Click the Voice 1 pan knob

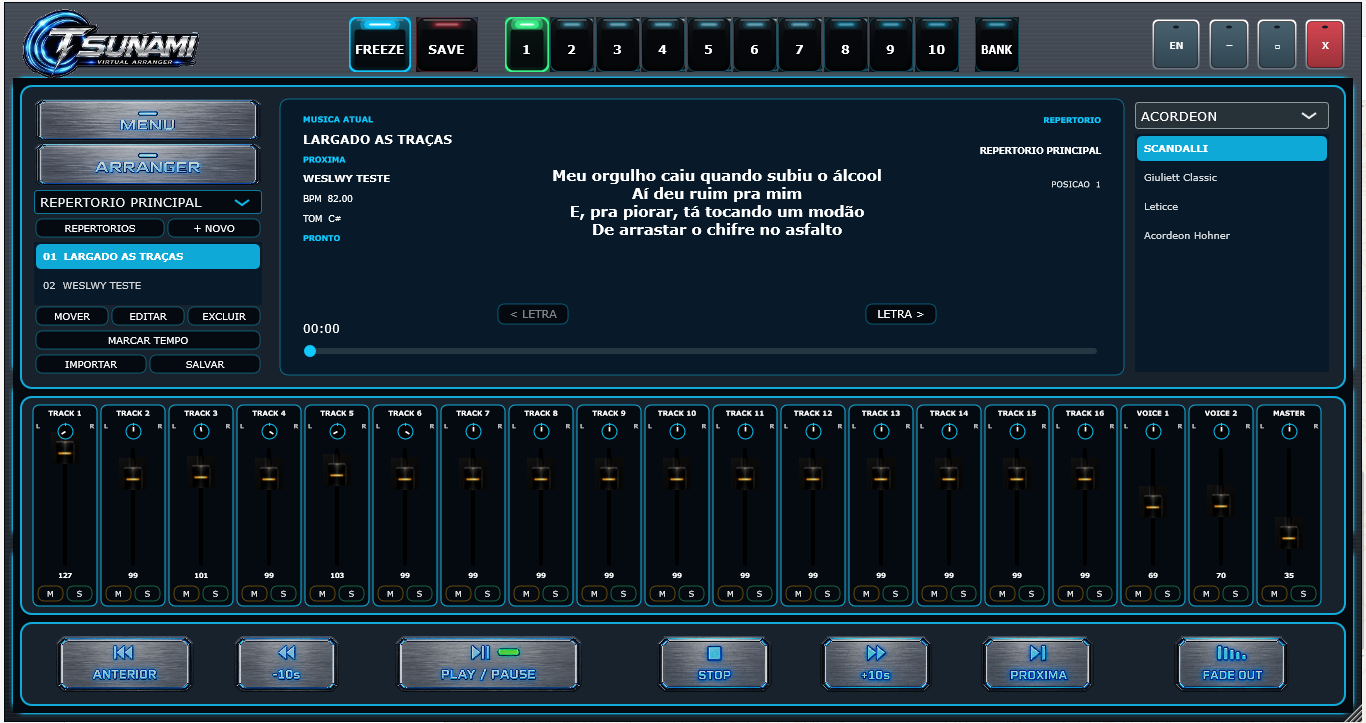[x=1153, y=431]
